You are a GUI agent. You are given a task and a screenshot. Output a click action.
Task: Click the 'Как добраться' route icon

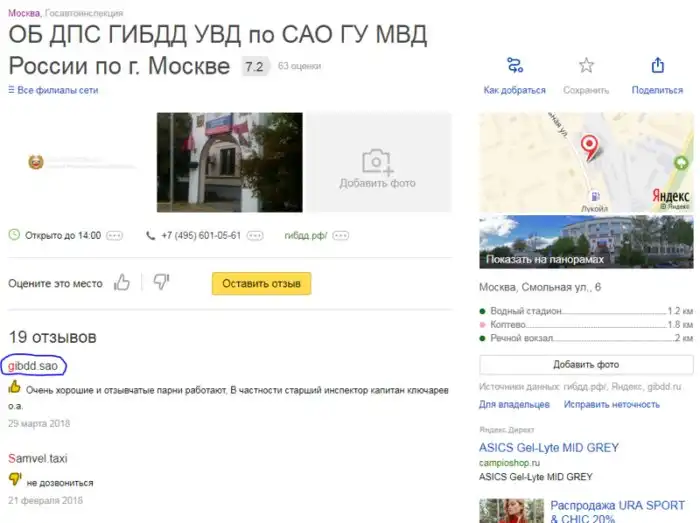click(515, 65)
